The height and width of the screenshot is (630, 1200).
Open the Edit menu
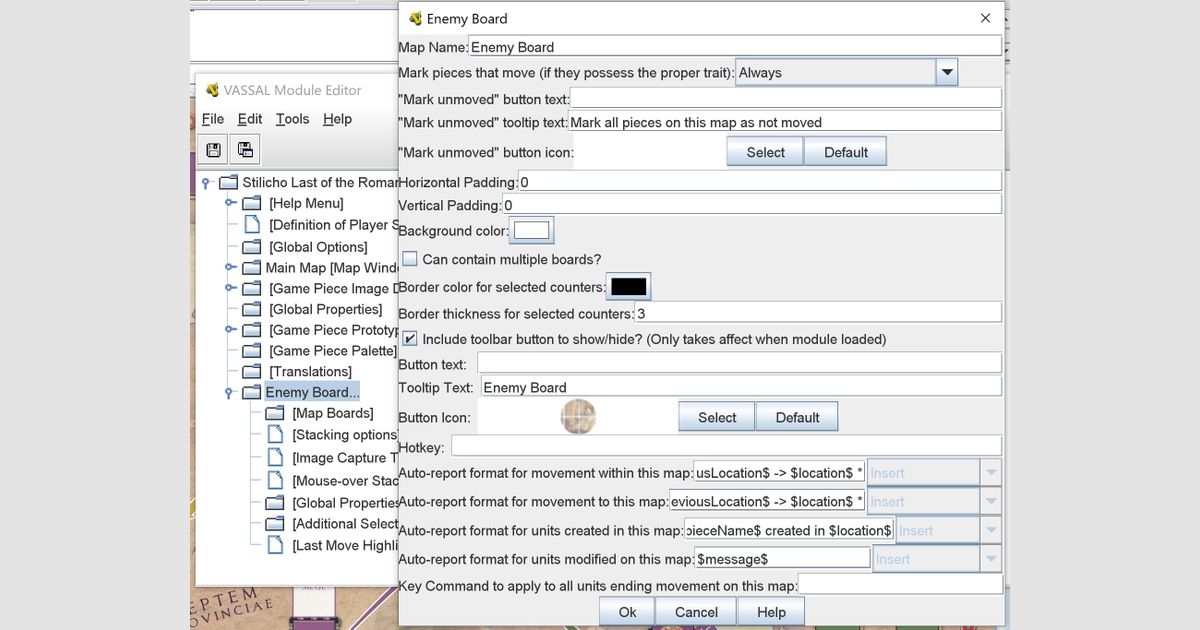(249, 119)
